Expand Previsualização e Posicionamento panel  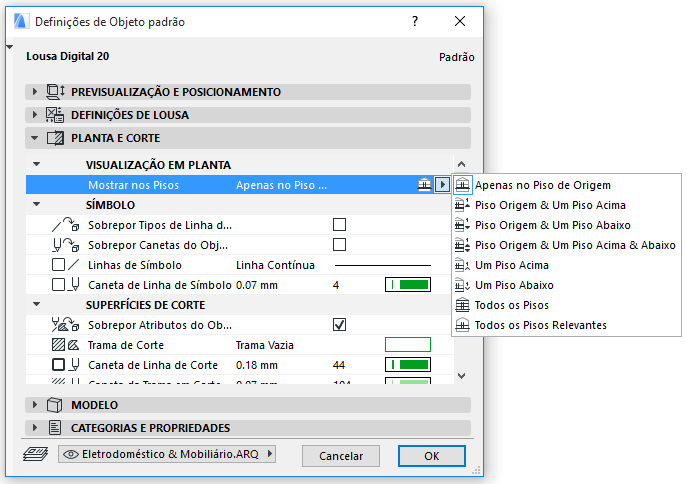pos(35,92)
